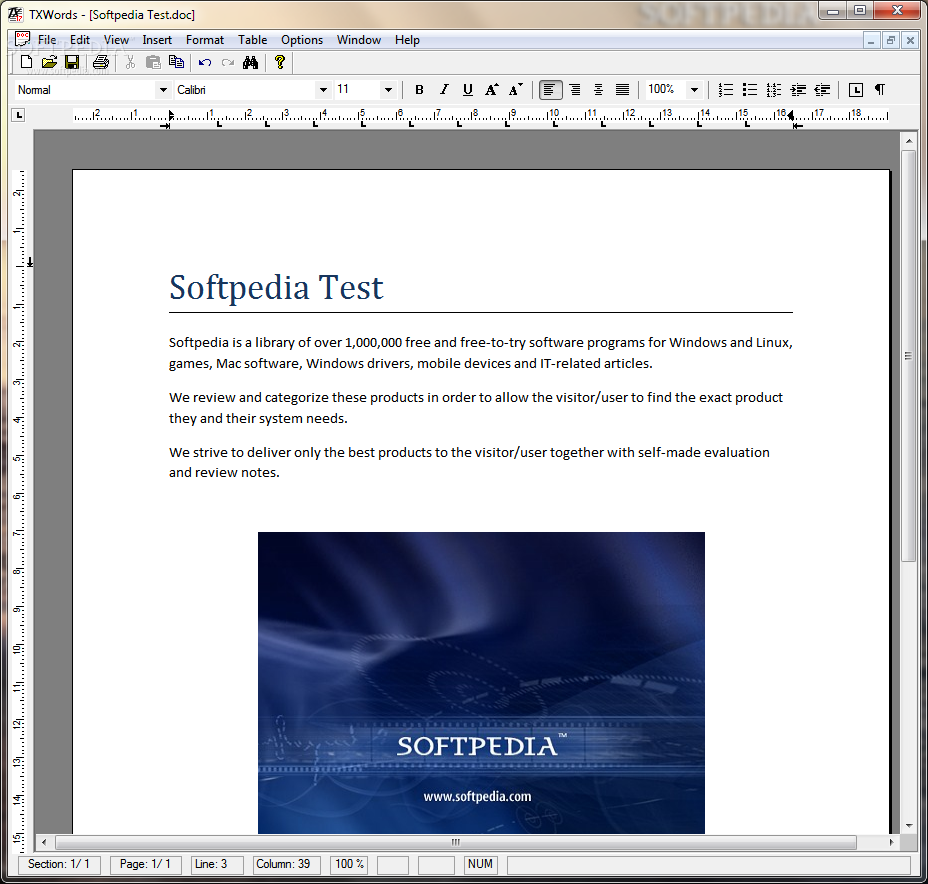Open the Help menu
This screenshot has width=928, height=884.
tap(407, 40)
